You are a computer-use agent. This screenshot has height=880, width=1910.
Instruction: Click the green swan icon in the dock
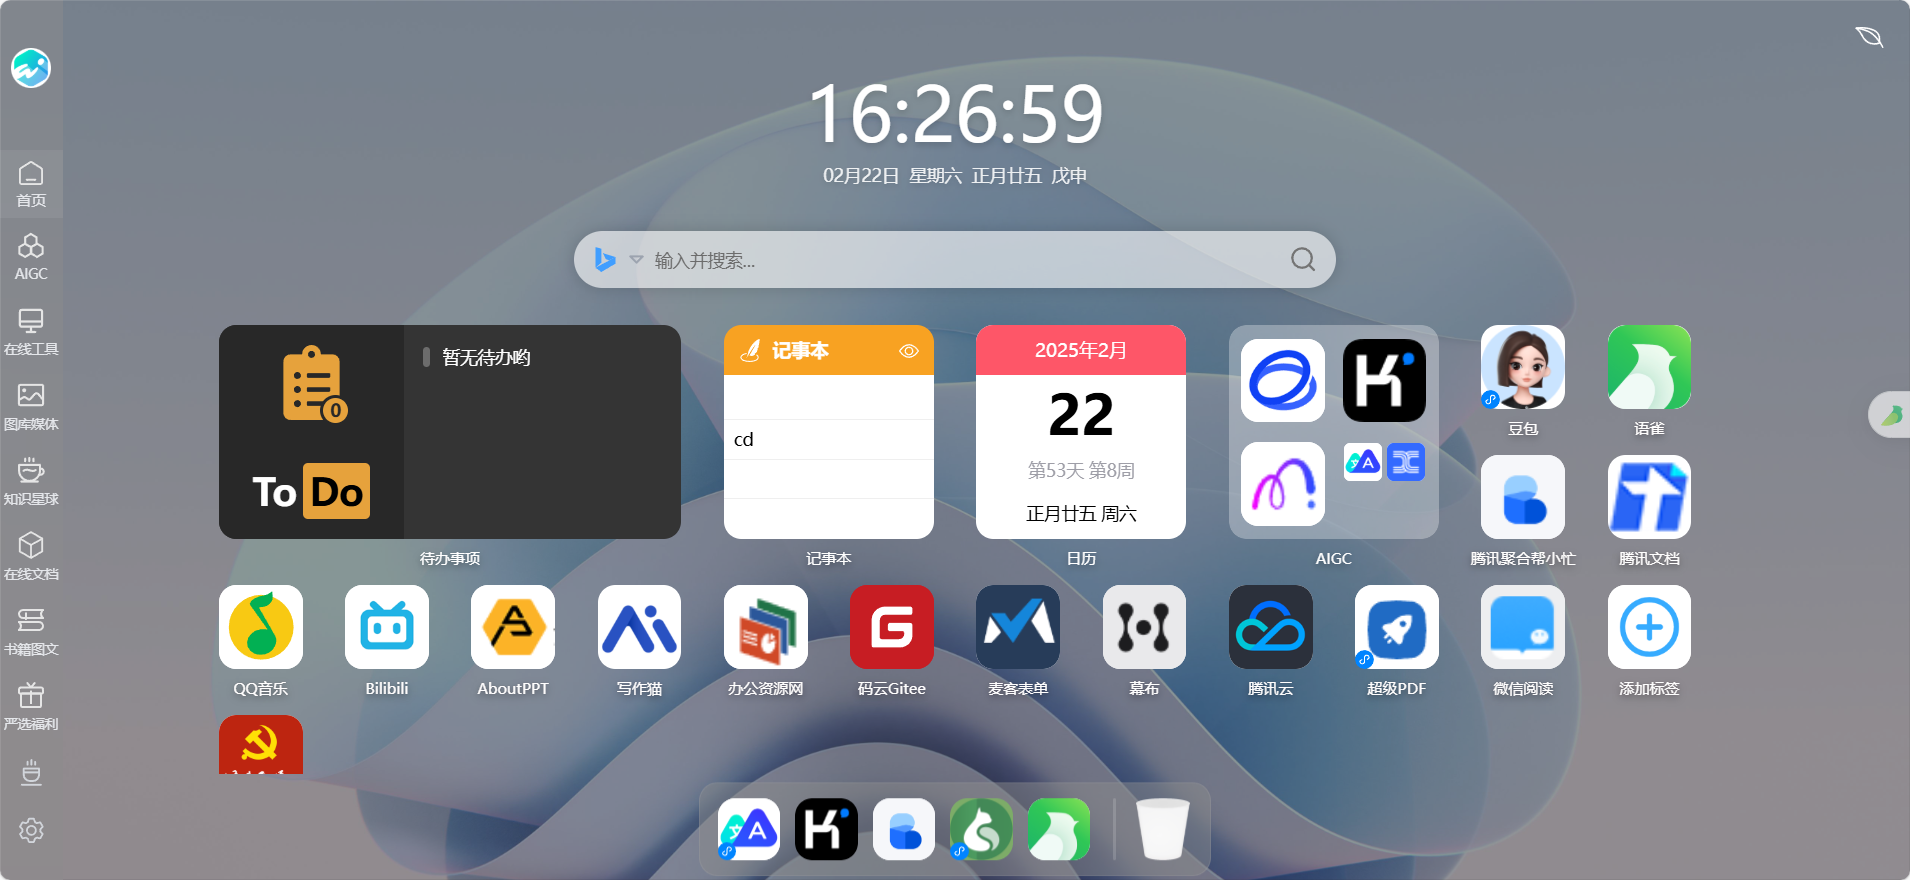pyautogui.click(x=981, y=829)
